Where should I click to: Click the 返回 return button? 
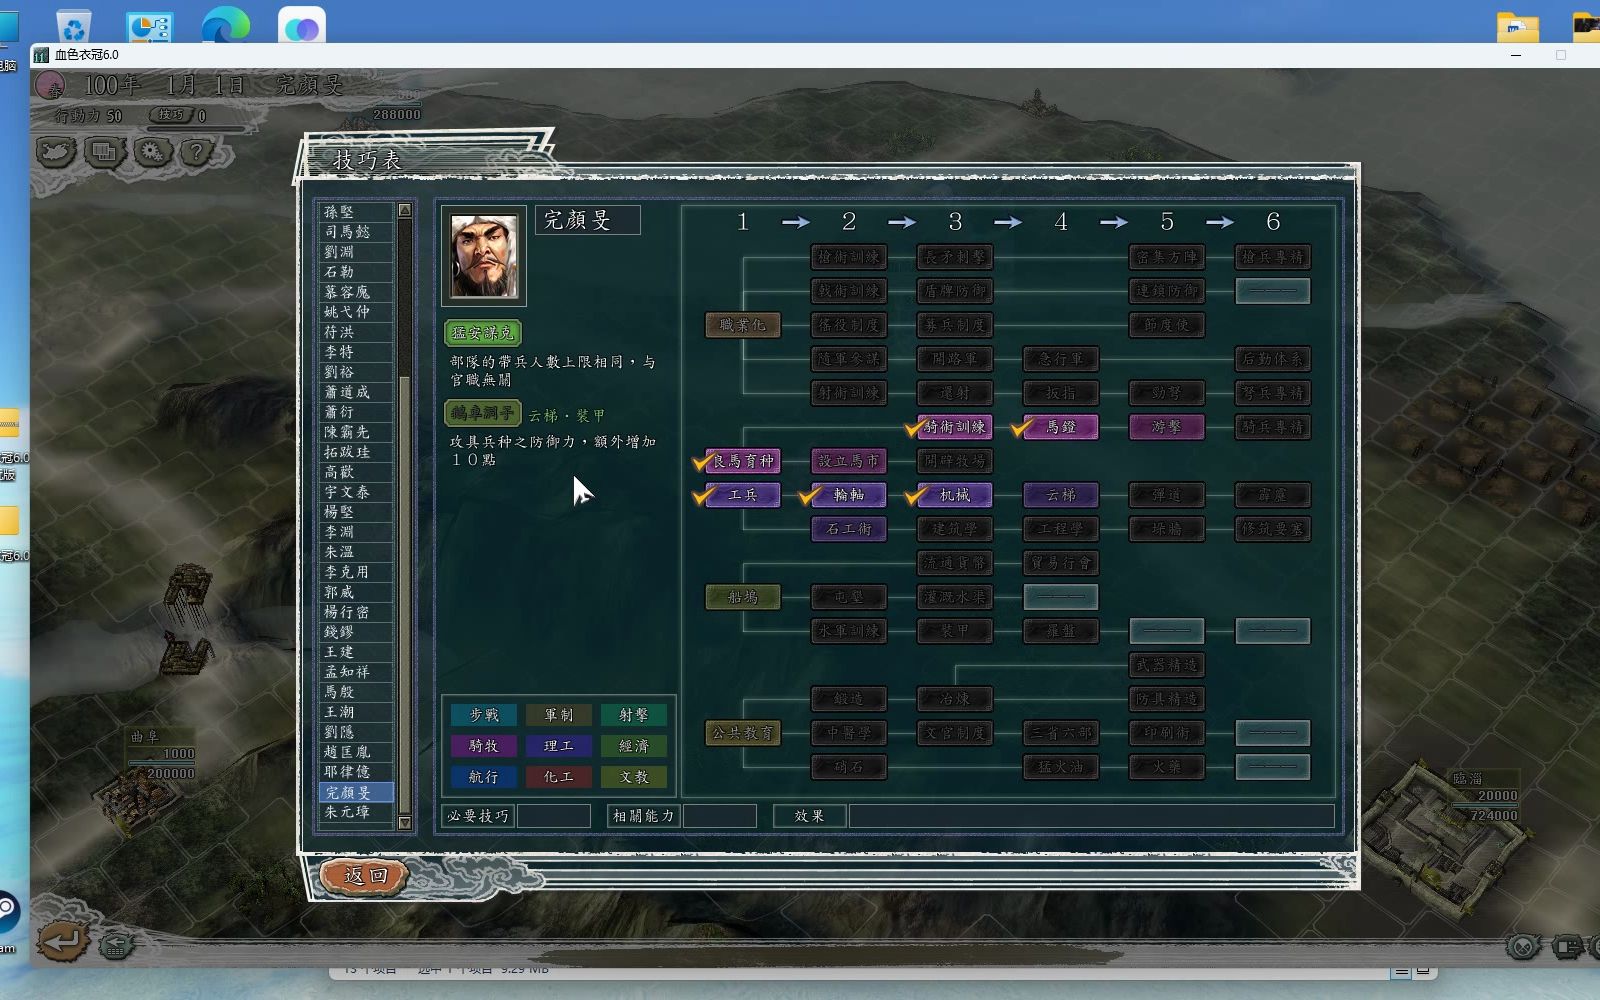pyautogui.click(x=365, y=876)
